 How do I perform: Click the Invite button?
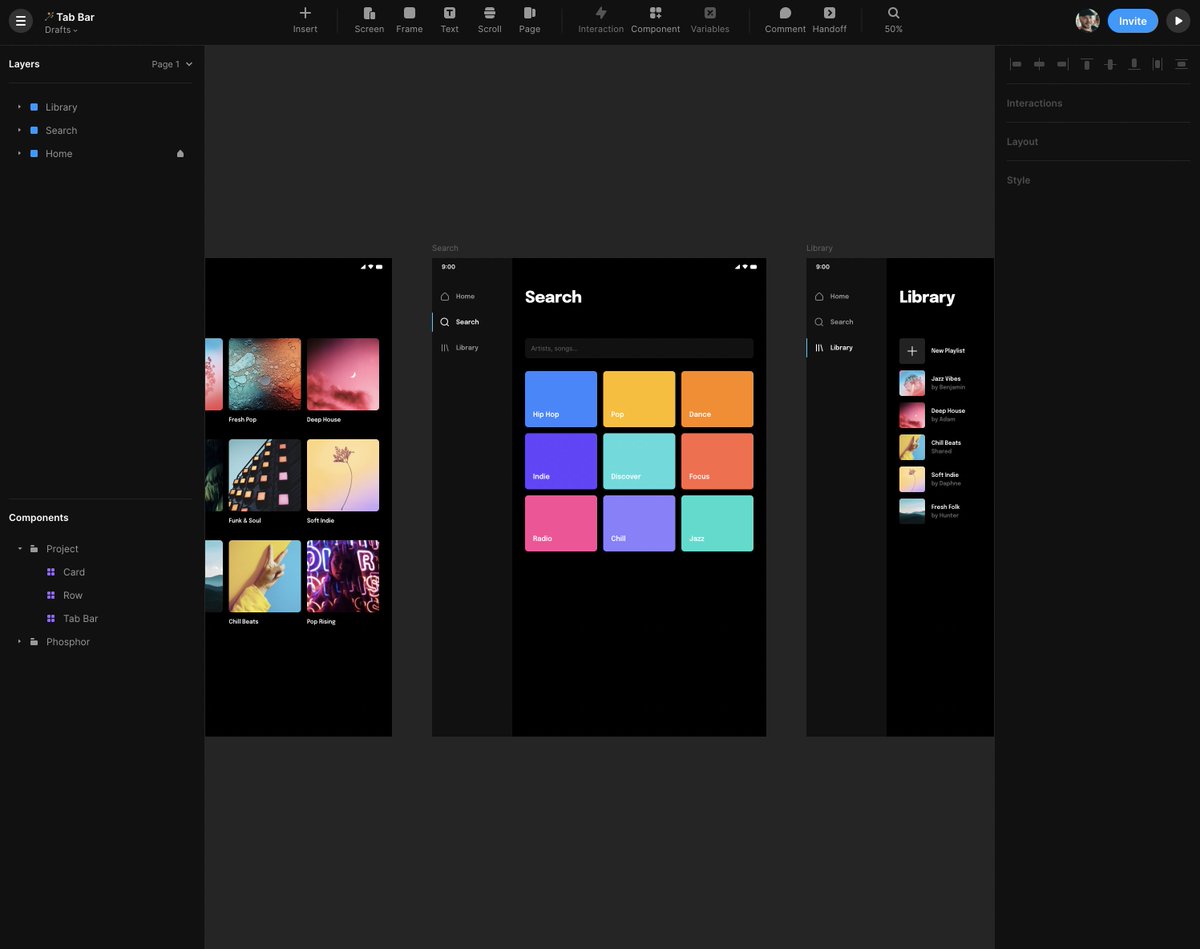(1132, 20)
